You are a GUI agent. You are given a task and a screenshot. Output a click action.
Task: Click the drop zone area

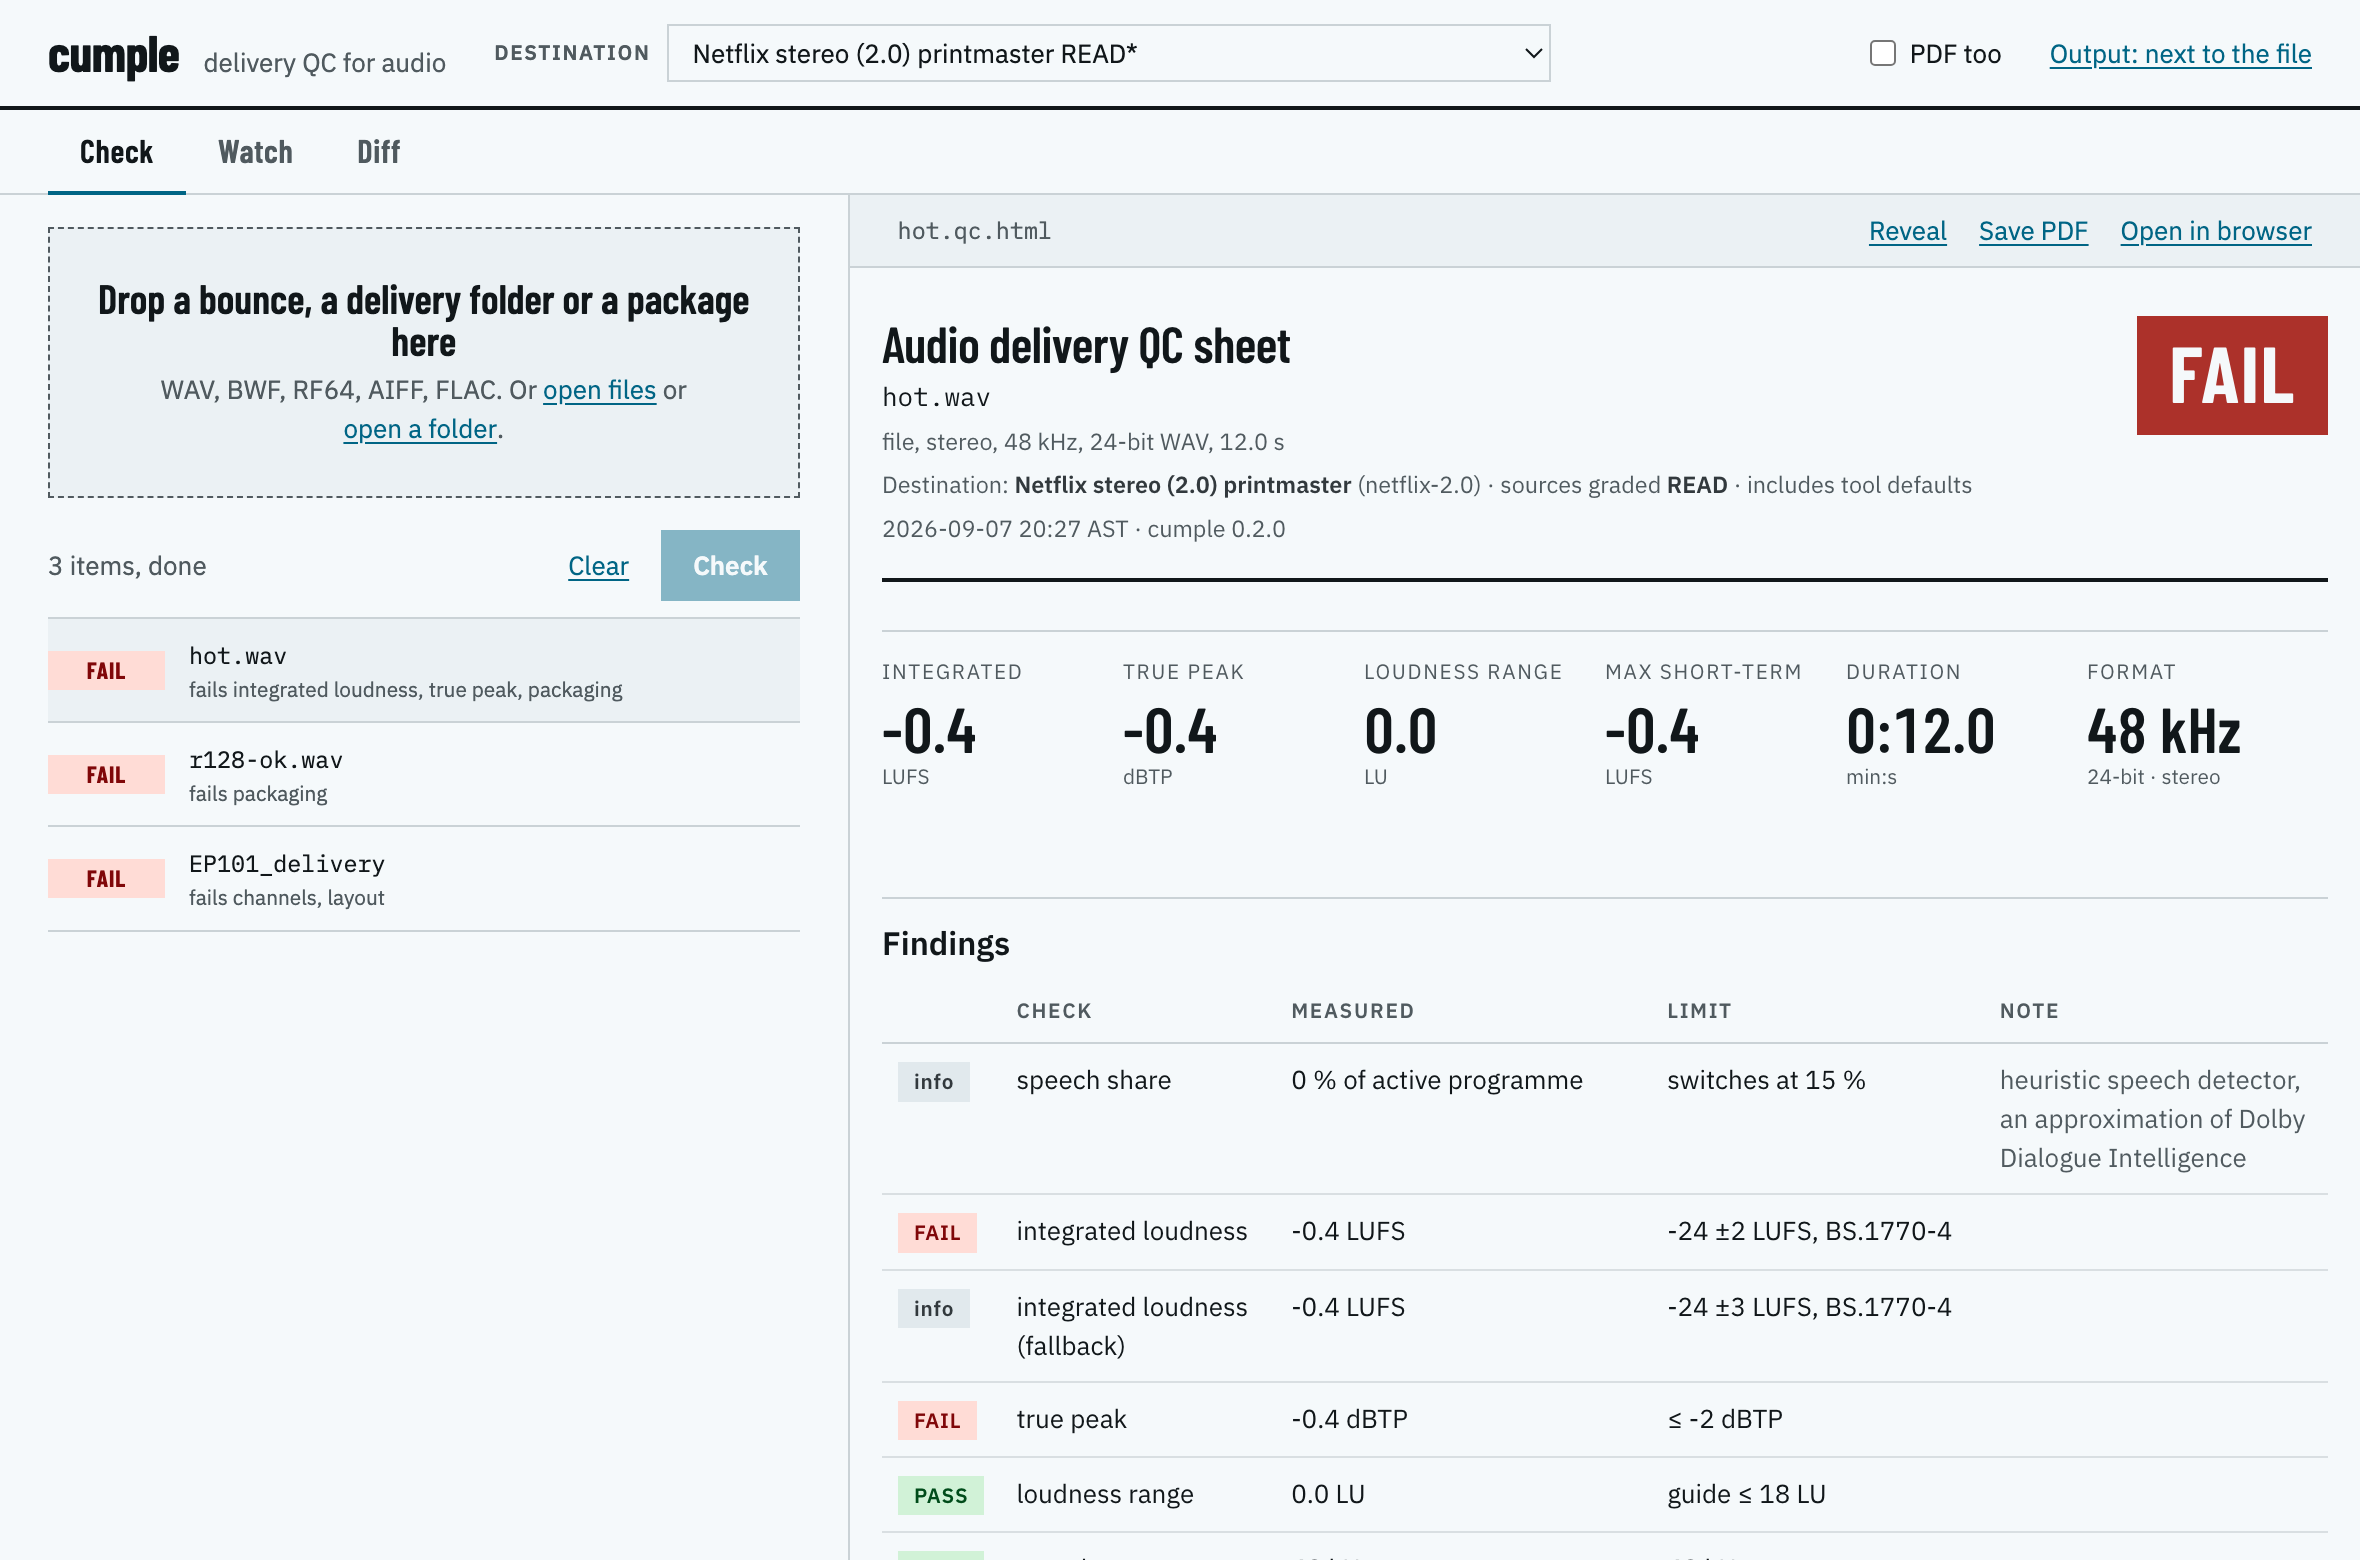click(424, 362)
